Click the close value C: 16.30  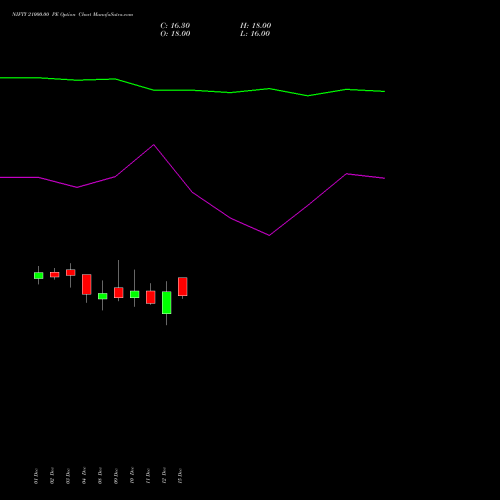[x=175, y=26]
